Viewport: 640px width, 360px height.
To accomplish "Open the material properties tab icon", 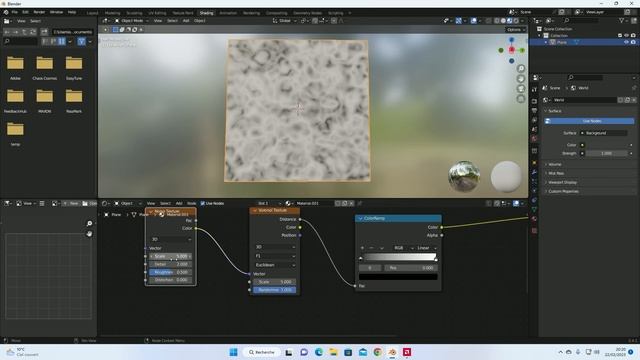I will tap(534, 219).
